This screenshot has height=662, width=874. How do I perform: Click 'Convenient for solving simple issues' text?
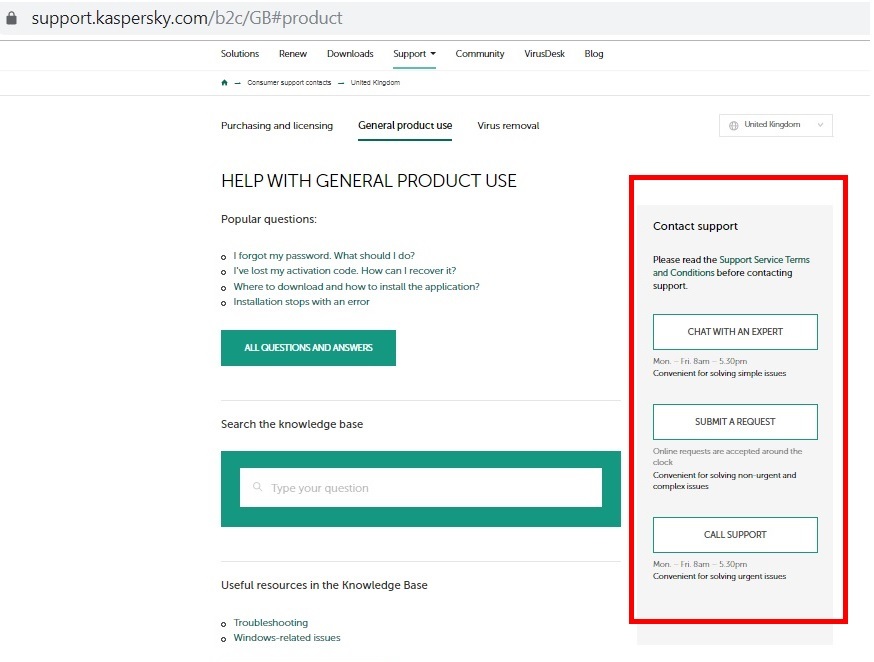pyautogui.click(x=719, y=373)
